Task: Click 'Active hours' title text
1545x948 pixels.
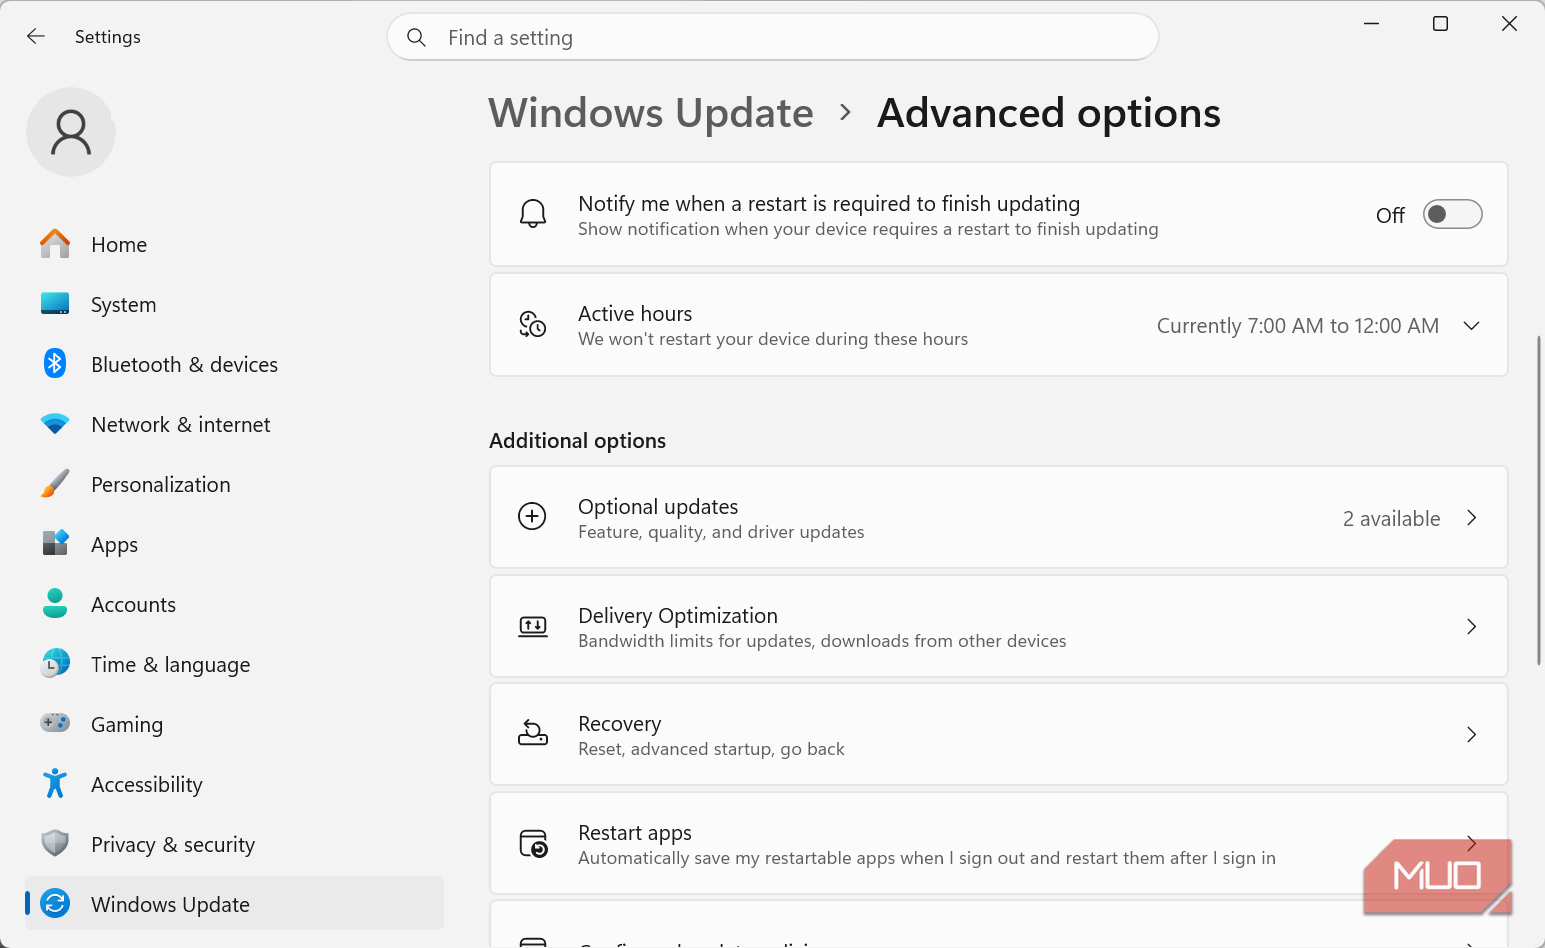Action: tap(635, 314)
